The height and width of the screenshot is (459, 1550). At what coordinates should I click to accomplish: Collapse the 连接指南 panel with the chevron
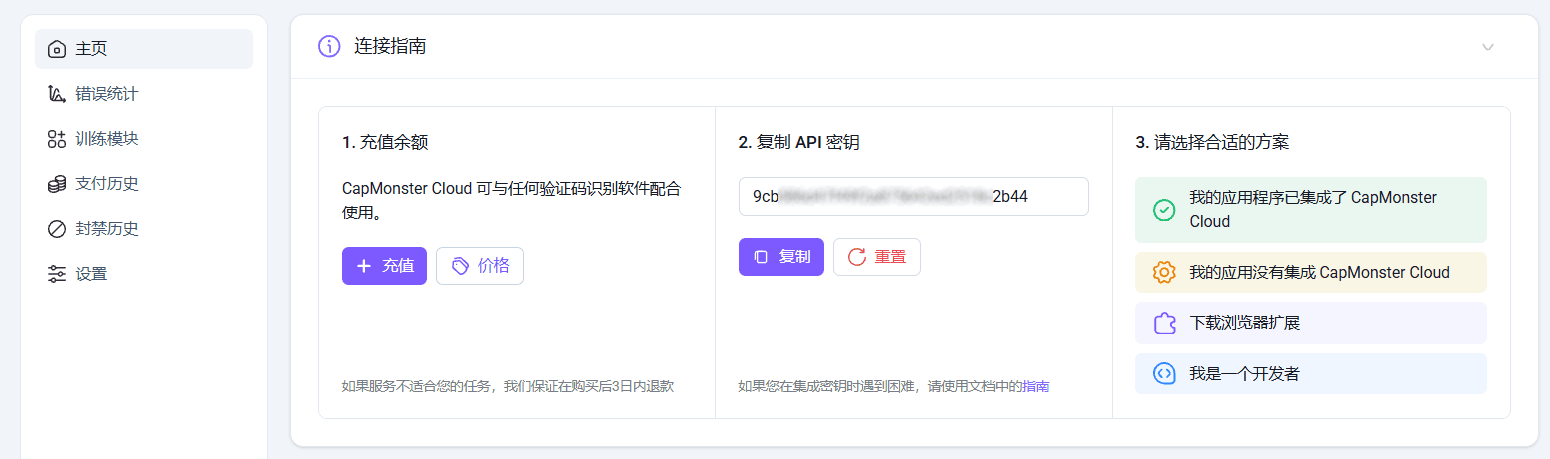1488,47
